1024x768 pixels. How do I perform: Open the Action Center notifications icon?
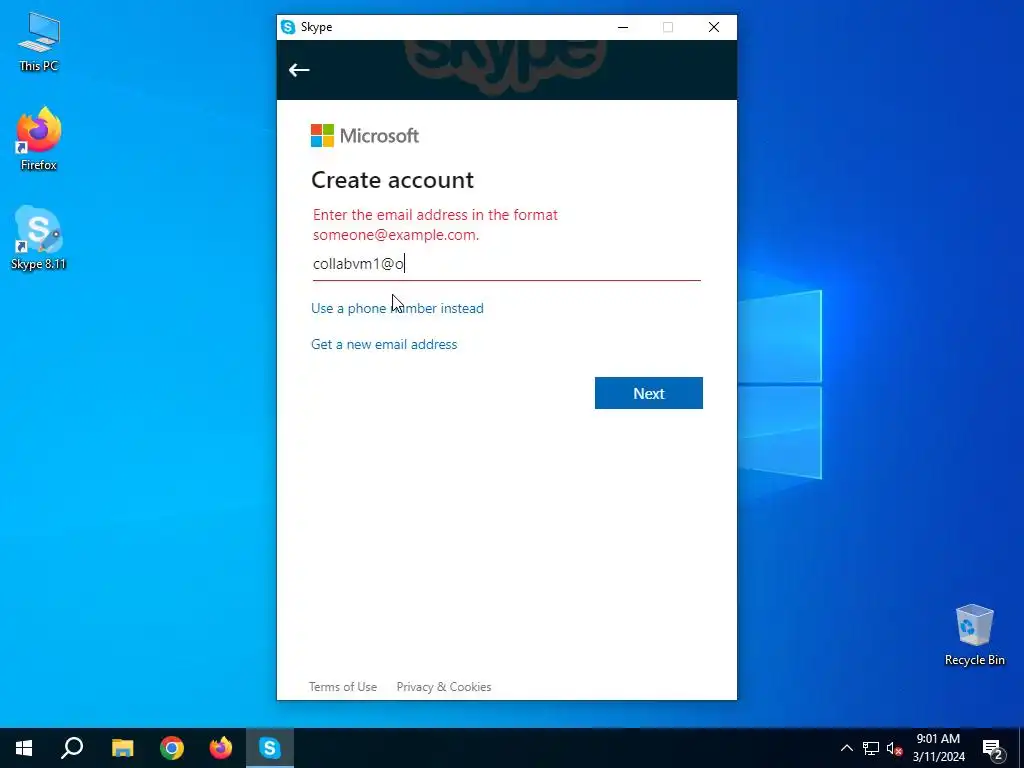(x=993, y=748)
